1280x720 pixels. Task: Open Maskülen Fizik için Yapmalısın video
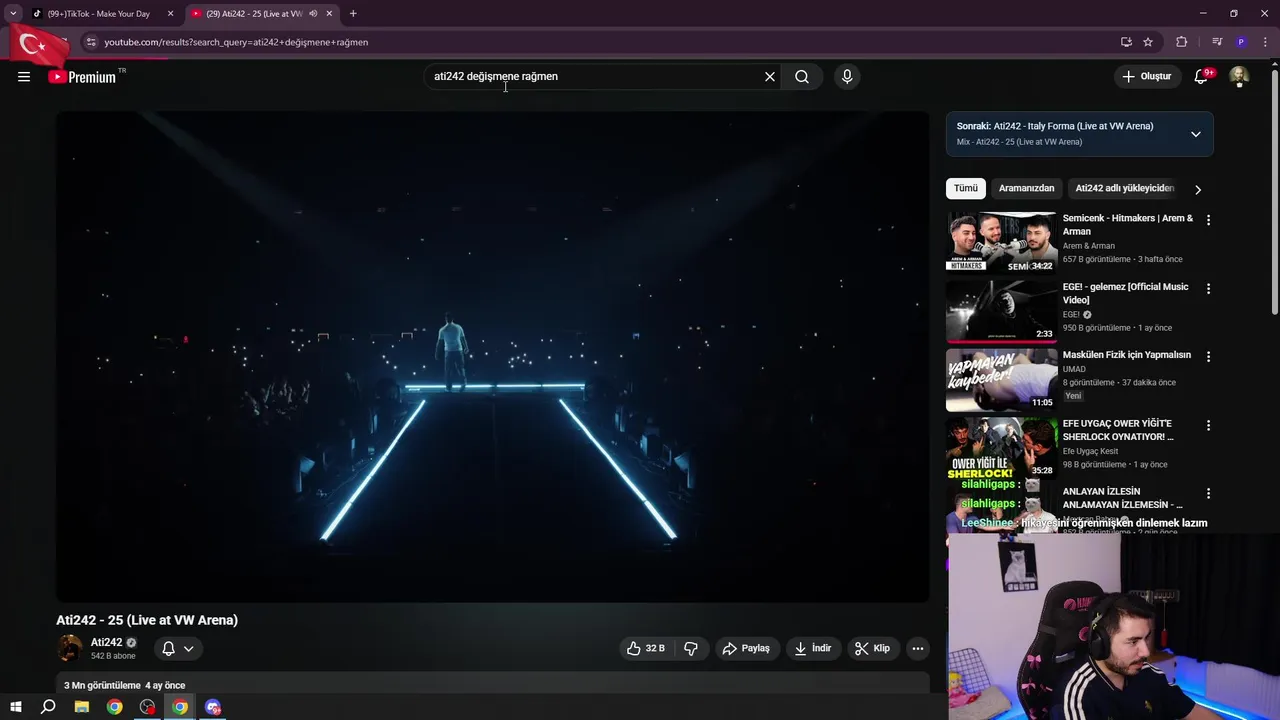(x=1127, y=355)
